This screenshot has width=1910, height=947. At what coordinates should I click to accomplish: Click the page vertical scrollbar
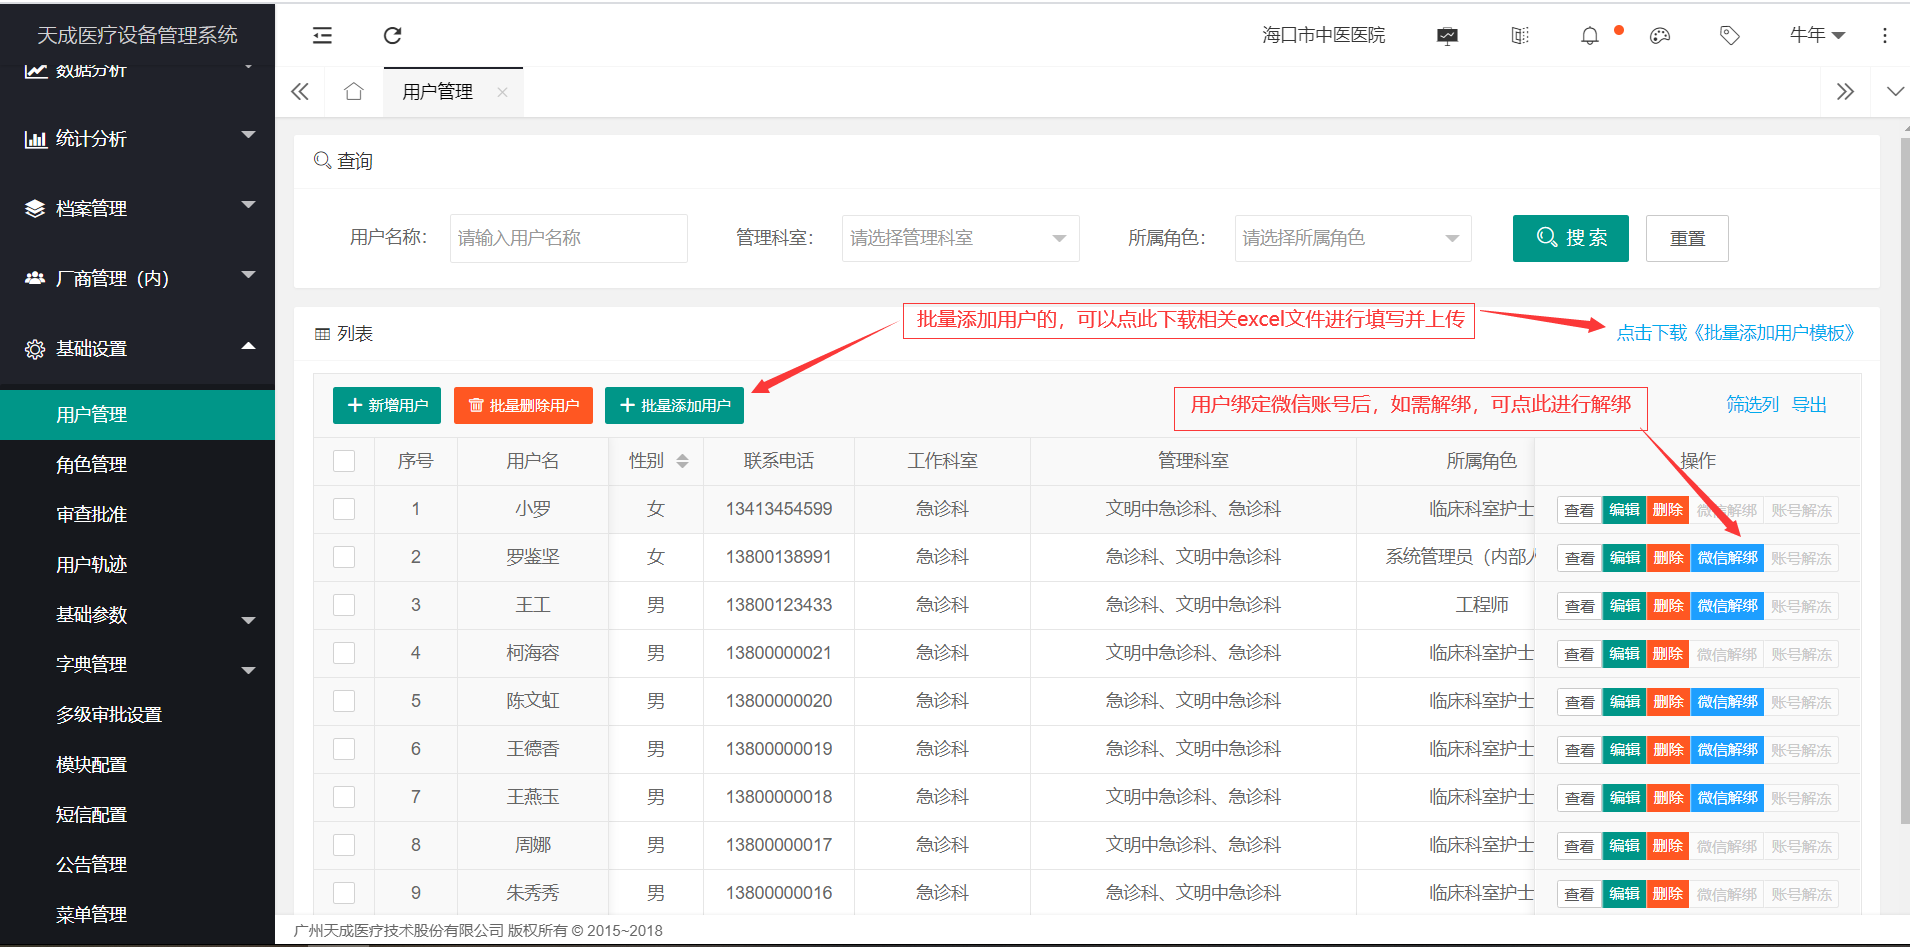pos(1904,480)
